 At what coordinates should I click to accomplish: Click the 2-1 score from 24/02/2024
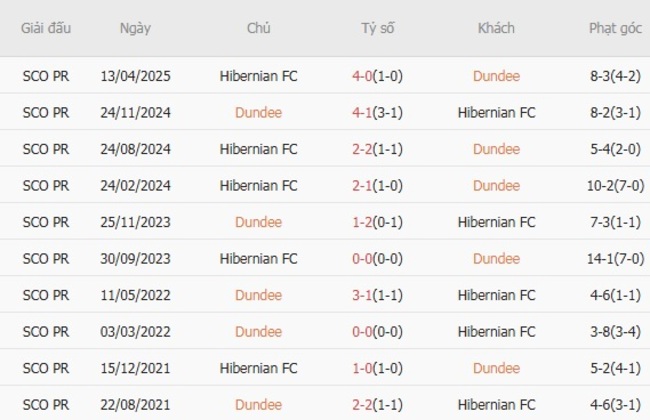point(378,186)
